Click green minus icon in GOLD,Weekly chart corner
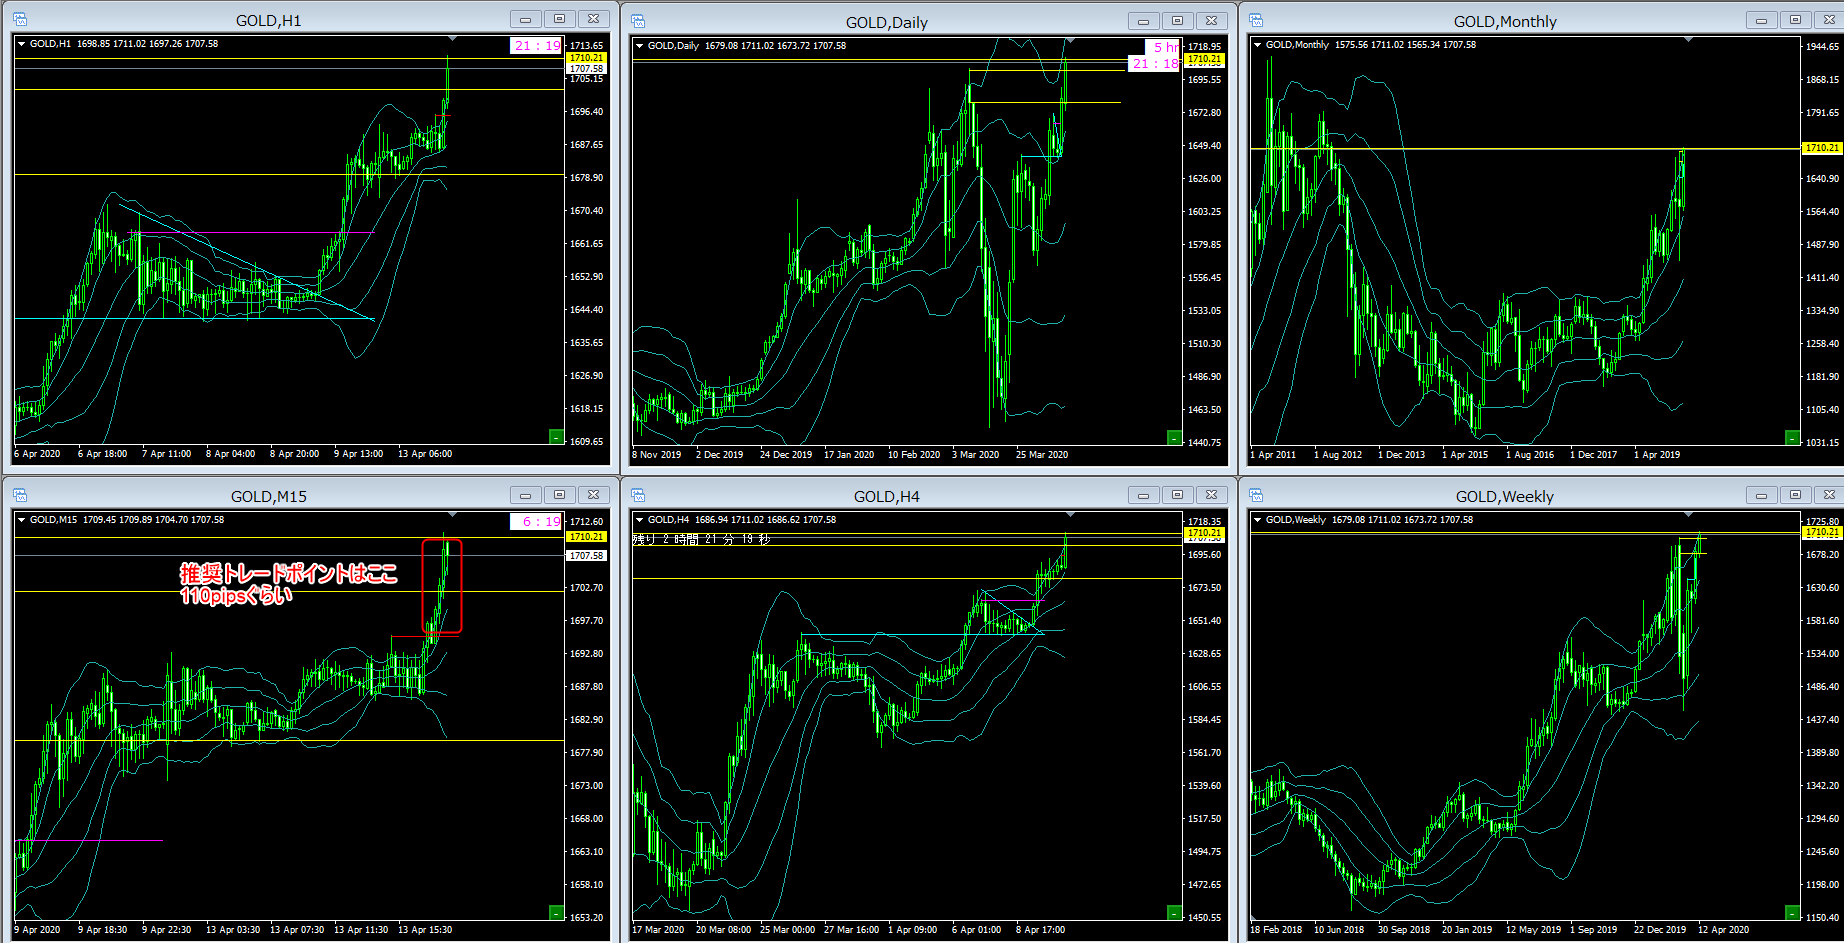 [1792, 912]
